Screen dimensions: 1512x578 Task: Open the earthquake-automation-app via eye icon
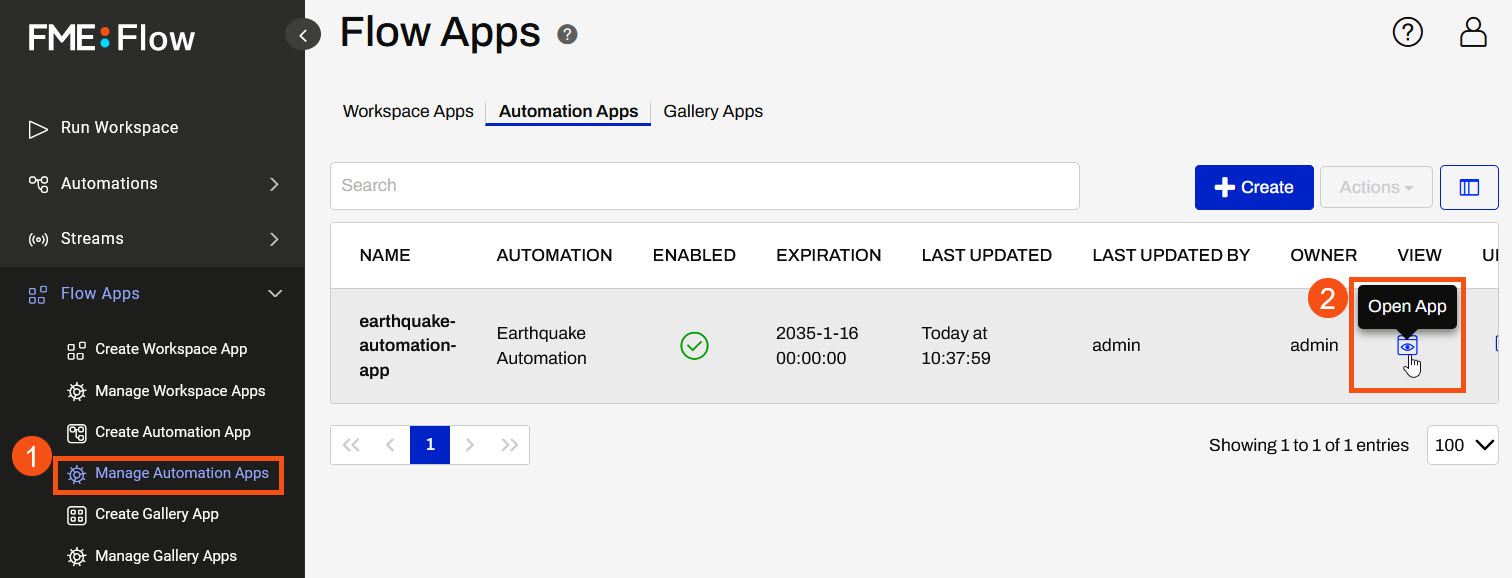point(1407,346)
